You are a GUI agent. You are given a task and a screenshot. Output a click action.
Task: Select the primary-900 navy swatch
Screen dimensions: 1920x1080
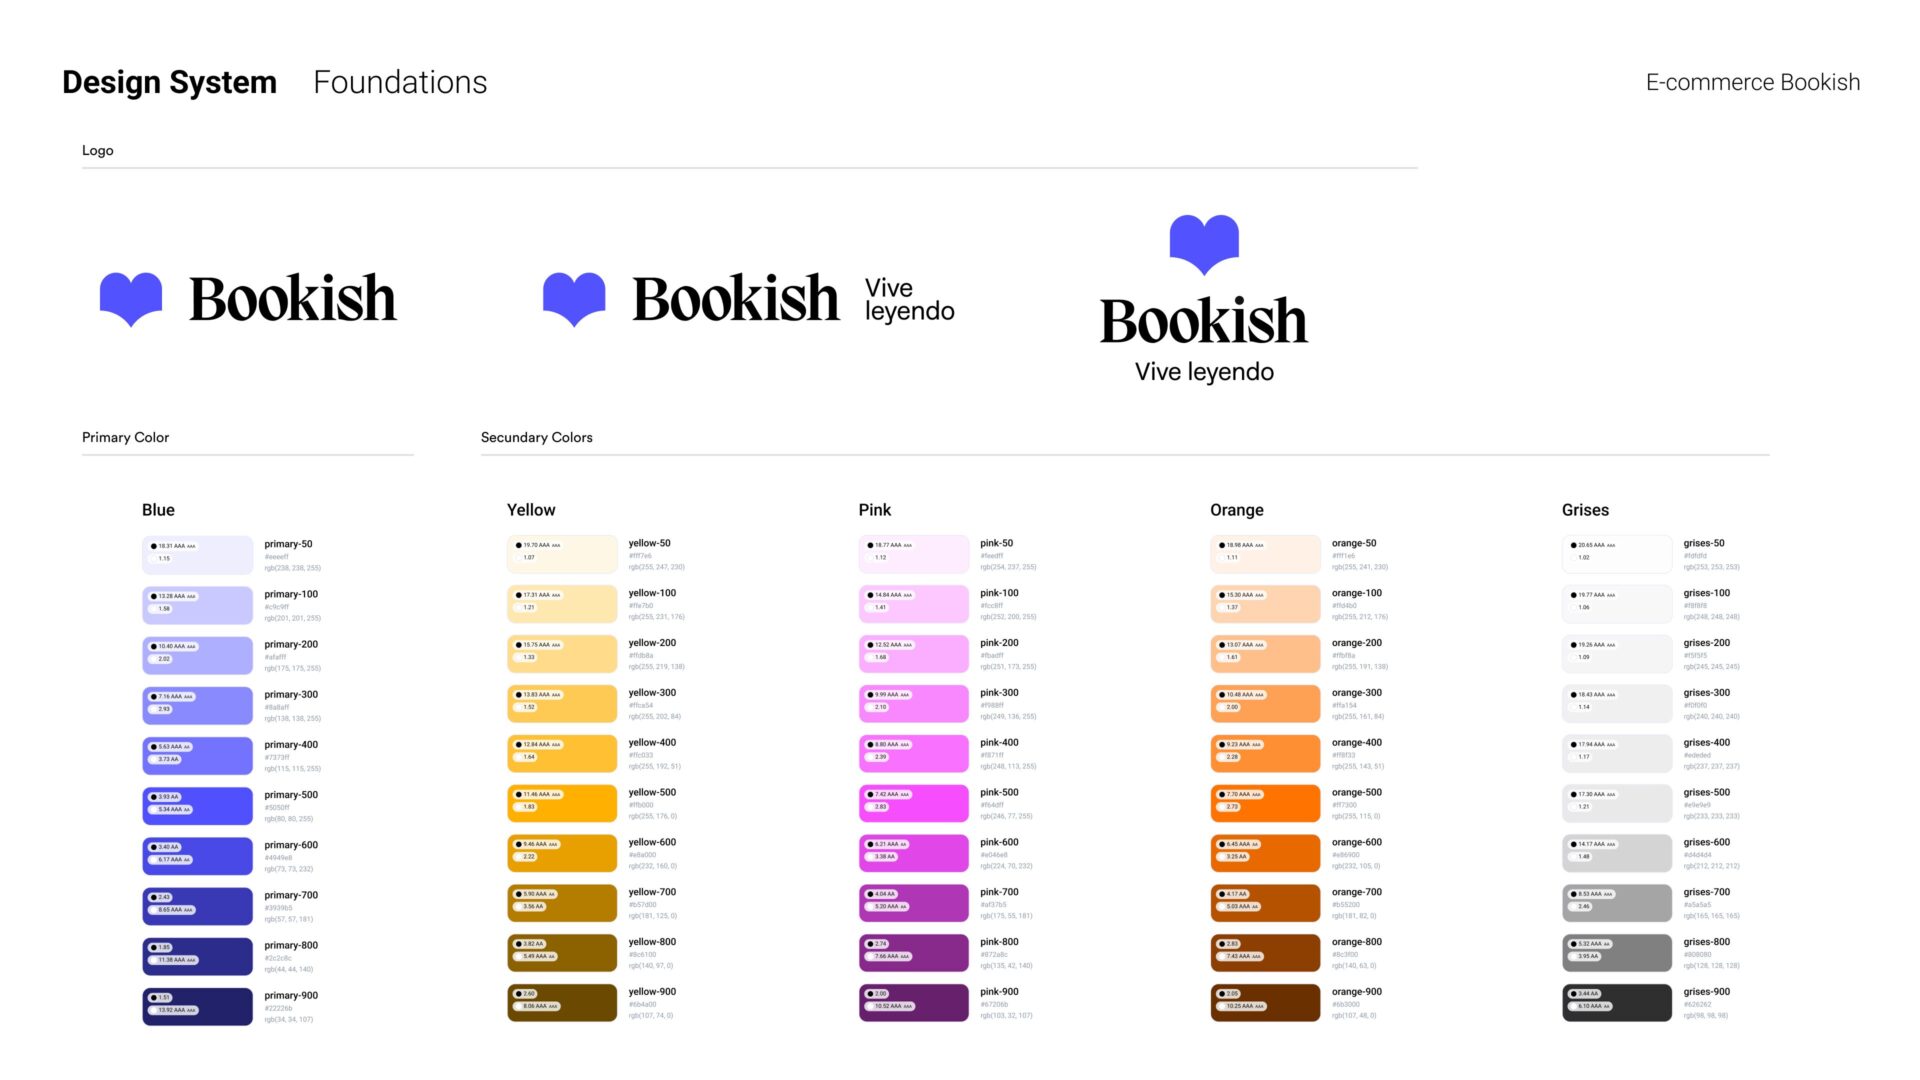[x=197, y=1006]
